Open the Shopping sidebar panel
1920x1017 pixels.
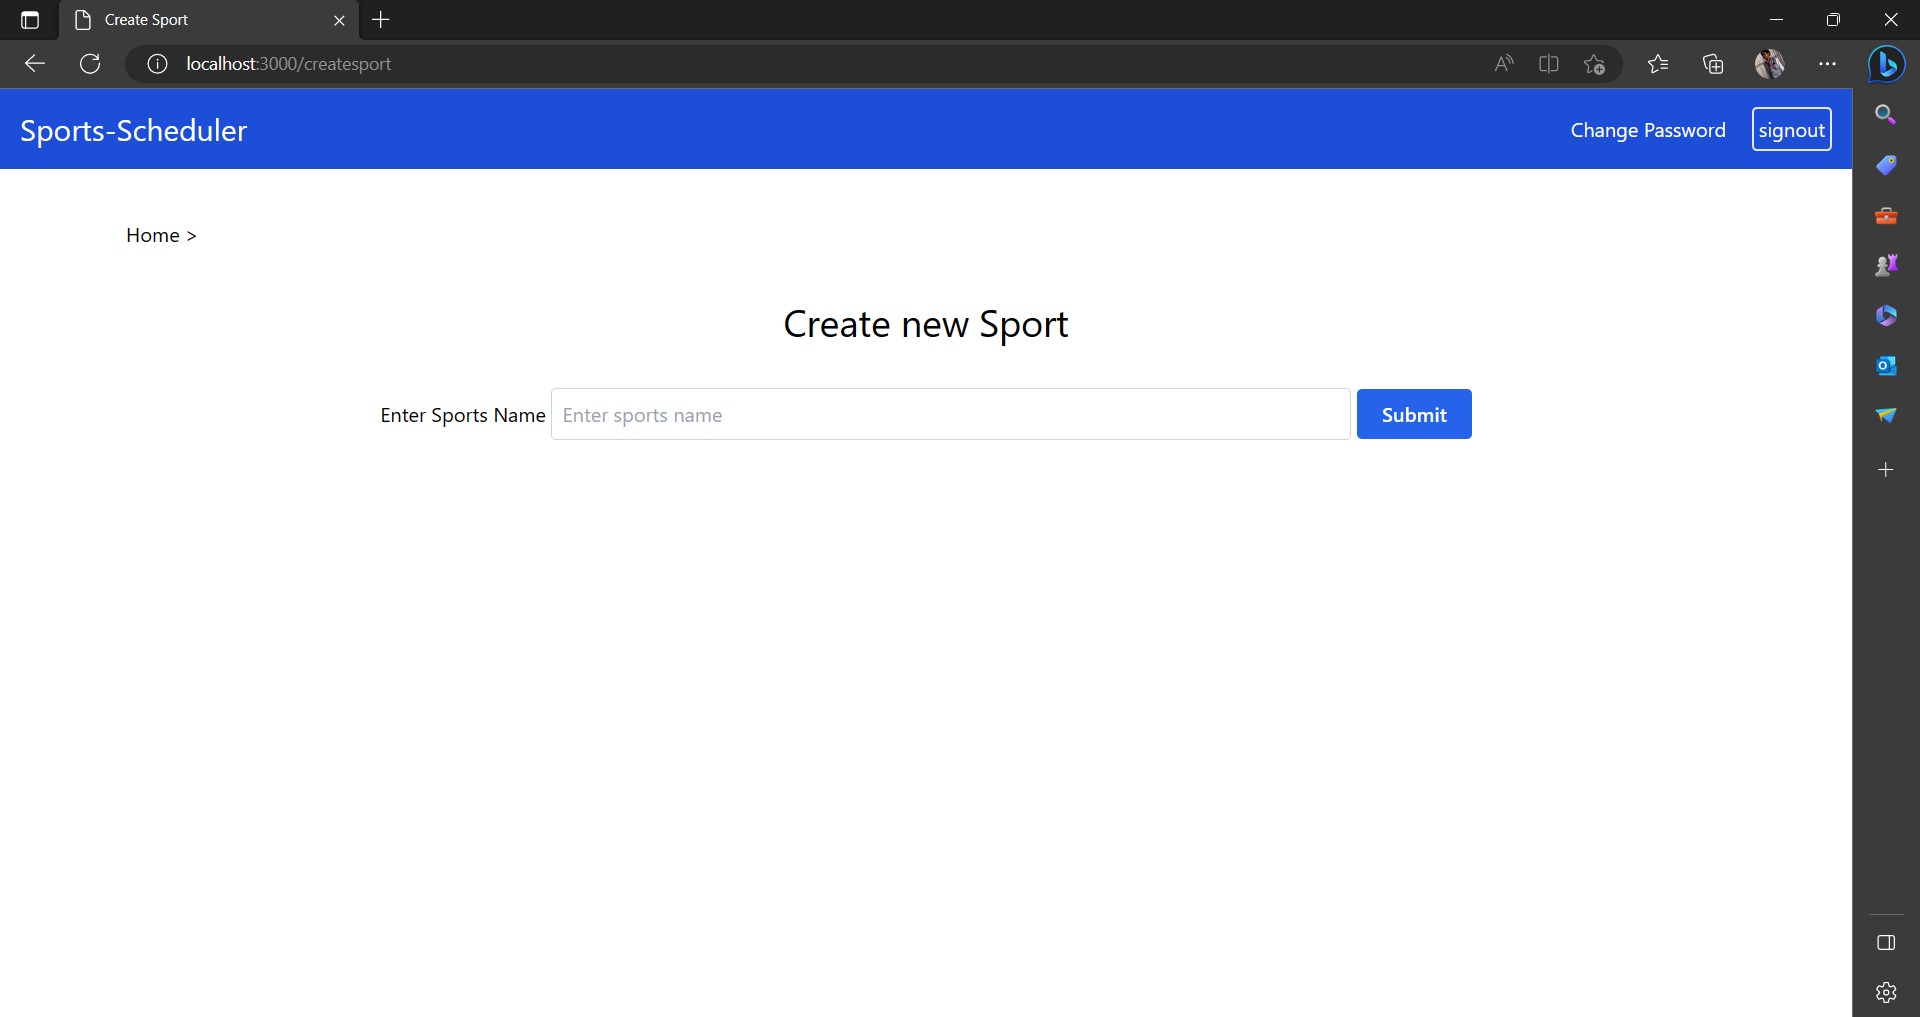[x=1886, y=165]
